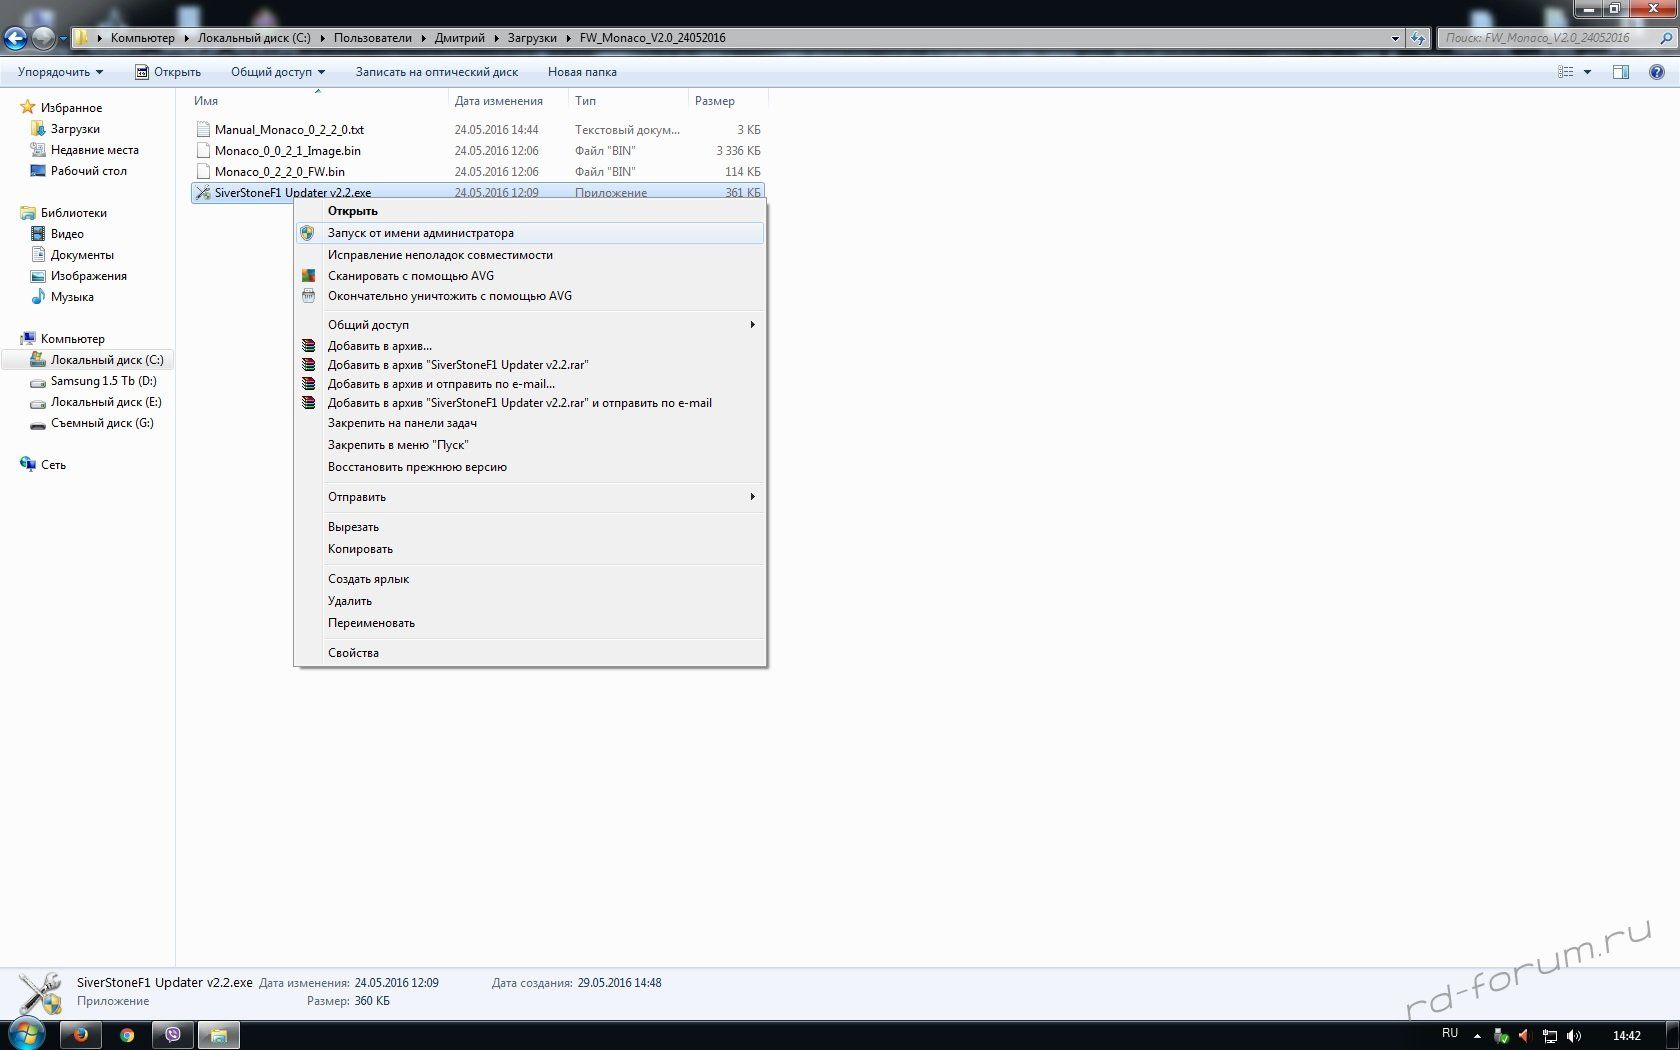1680x1050 pixels.
Task: Open the view options dropdown arrow
Action: tap(1587, 72)
